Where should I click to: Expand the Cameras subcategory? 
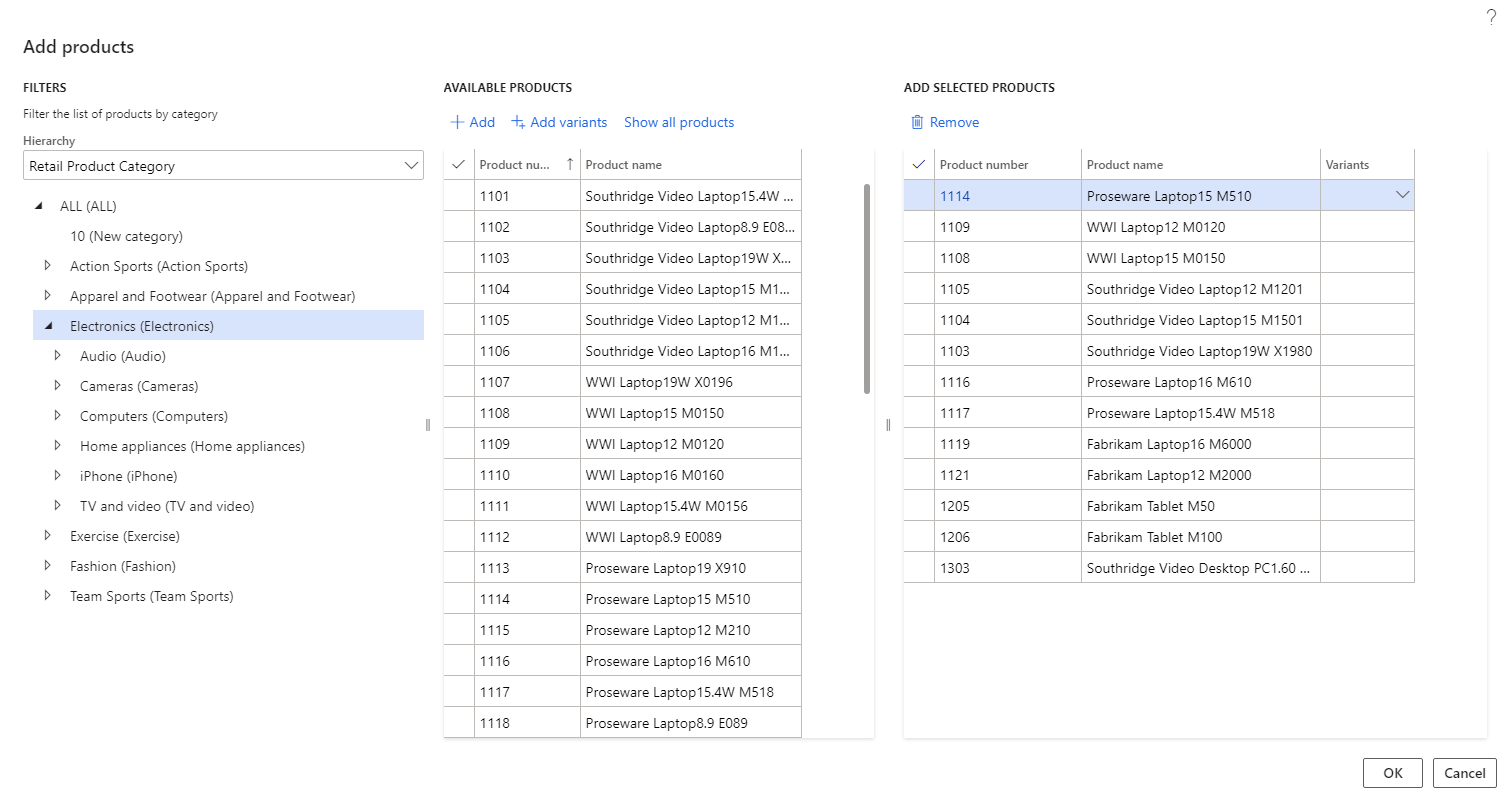coord(57,386)
